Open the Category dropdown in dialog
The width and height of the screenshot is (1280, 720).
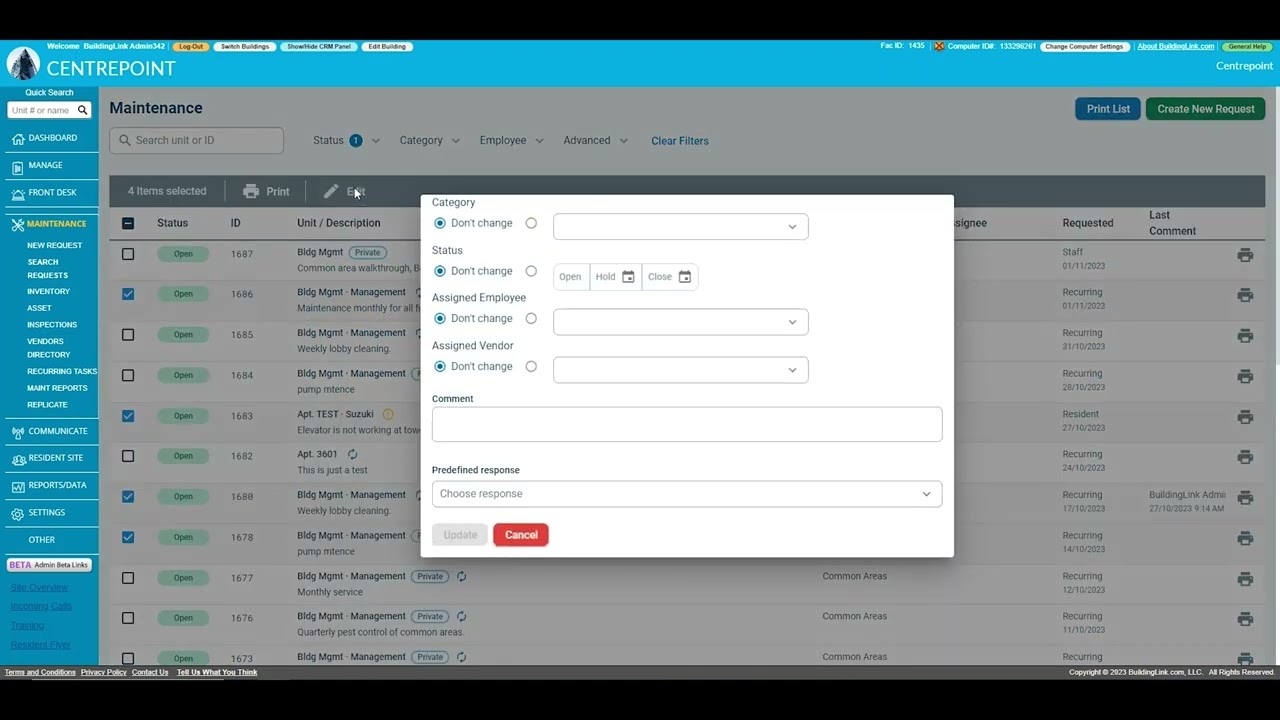(x=680, y=227)
